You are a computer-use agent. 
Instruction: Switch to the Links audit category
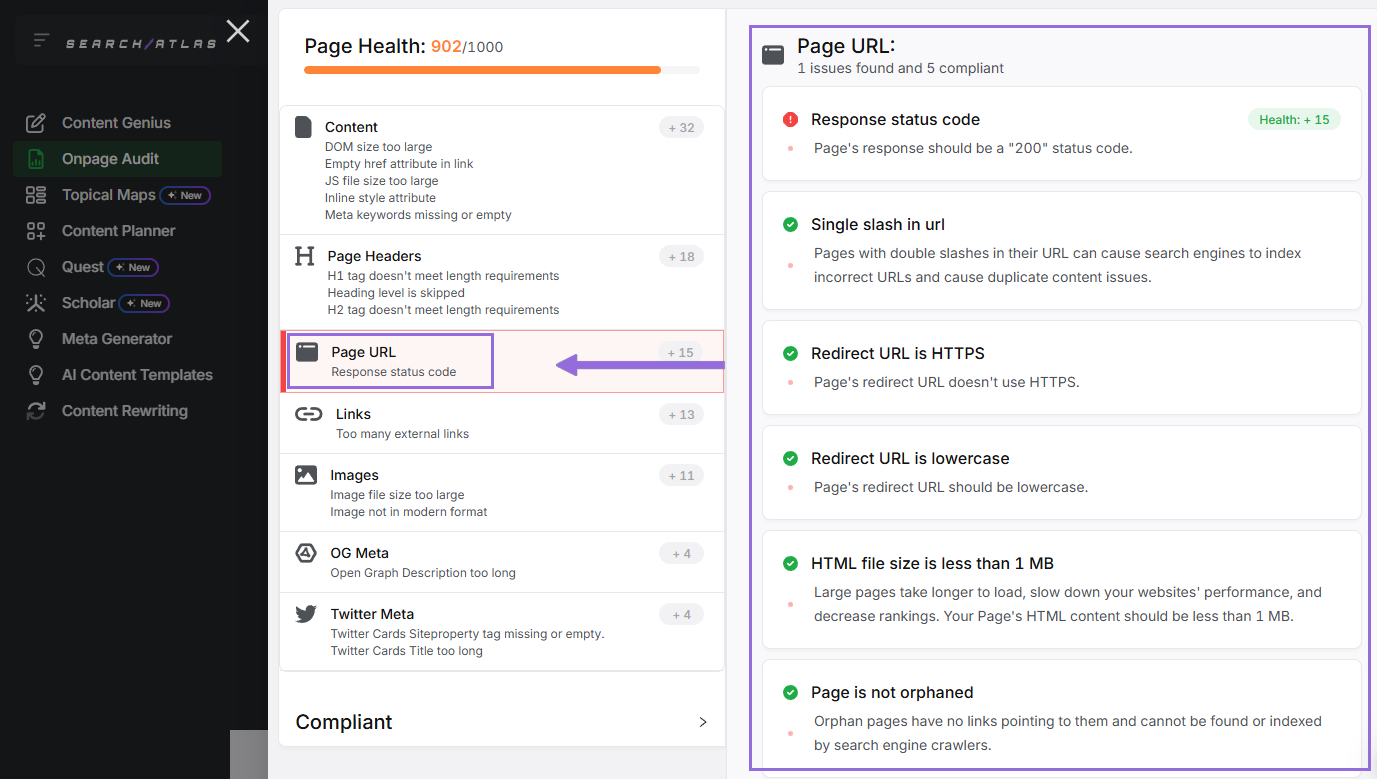pos(353,413)
